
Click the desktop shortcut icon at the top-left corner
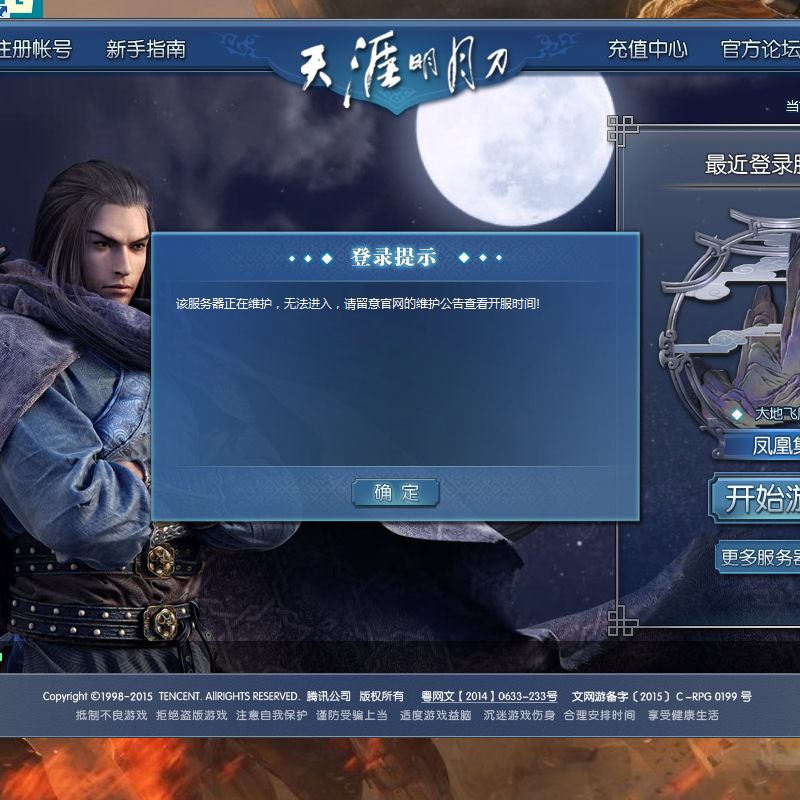pyautogui.click(x=20, y=8)
